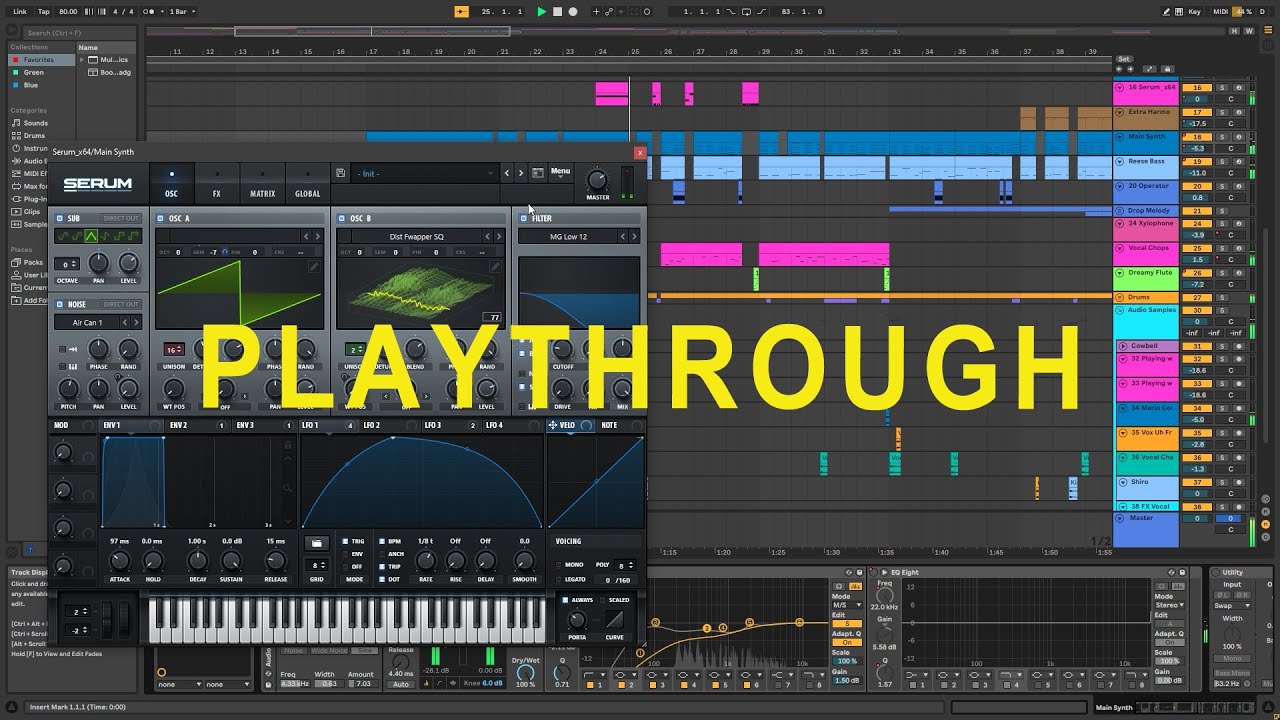The height and width of the screenshot is (720, 1280).
Task: Edit the 80.00 tempo field
Action: point(67,12)
